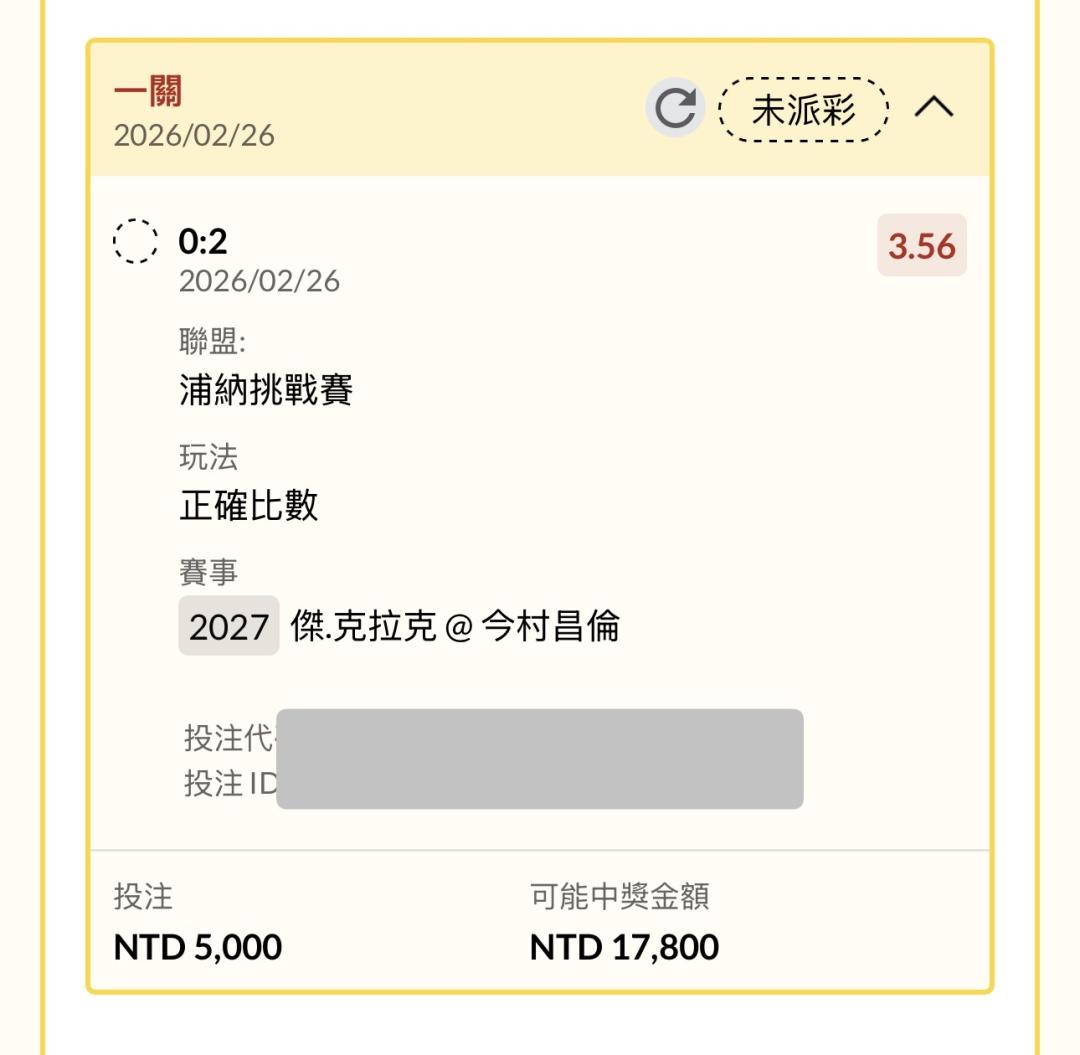Click the refresh icon in the header
Screen dimensions: 1080x1055
pyautogui.click(x=676, y=109)
